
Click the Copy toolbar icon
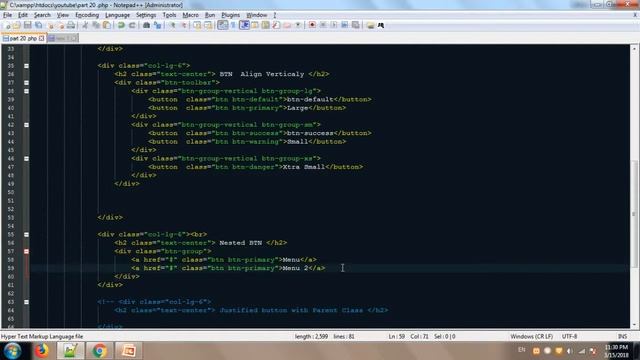point(96,25)
